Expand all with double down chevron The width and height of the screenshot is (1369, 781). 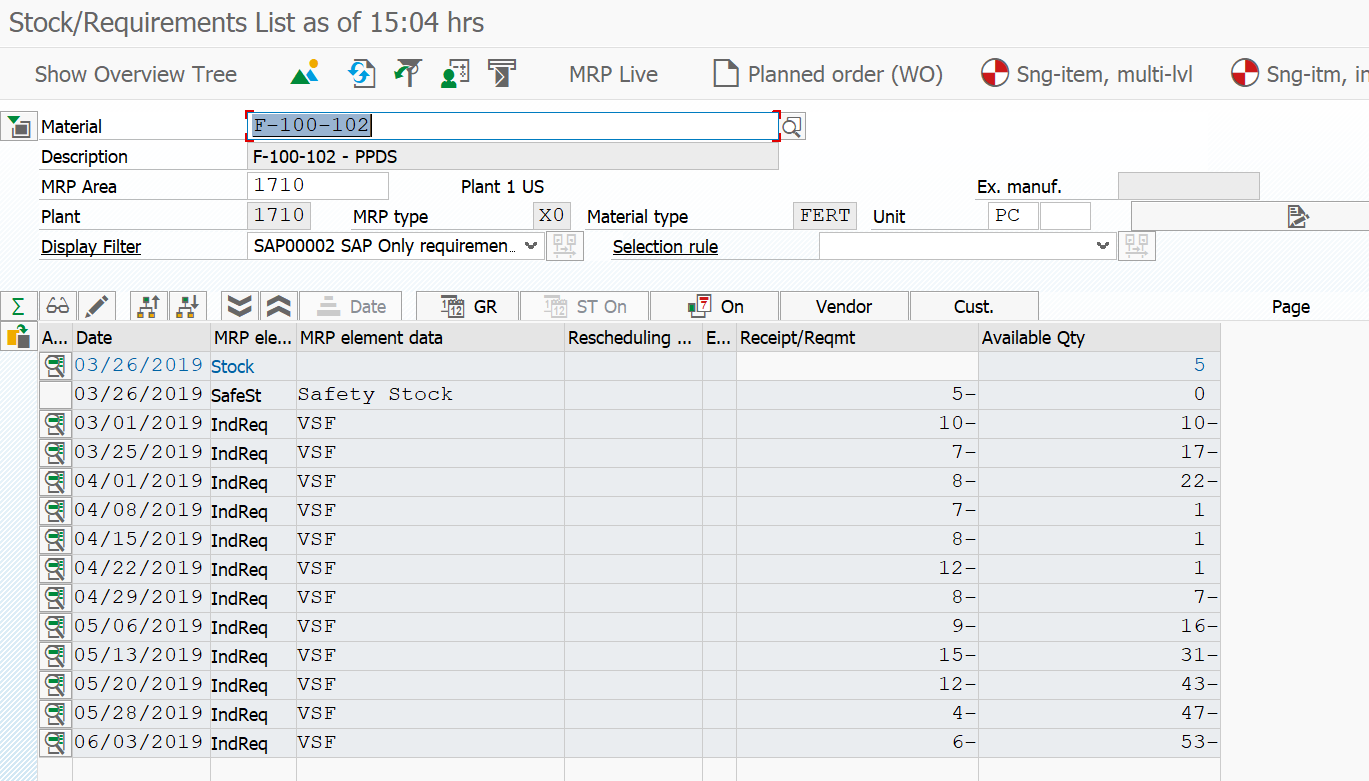[239, 306]
